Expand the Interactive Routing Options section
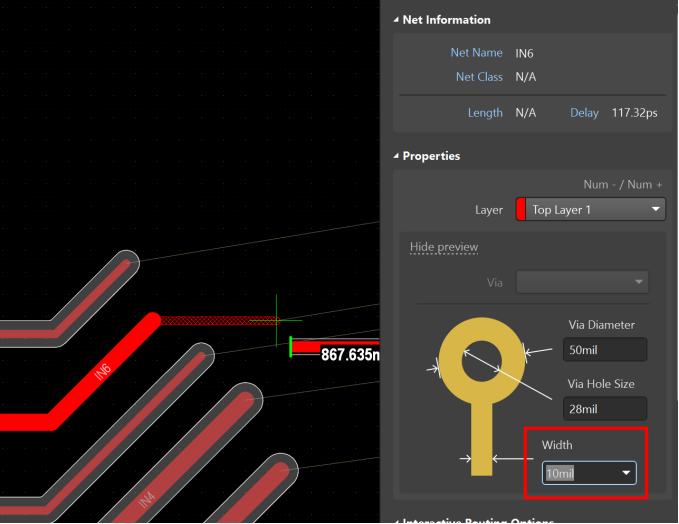Screen dimensions: 679x524 [x=396, y=521]
